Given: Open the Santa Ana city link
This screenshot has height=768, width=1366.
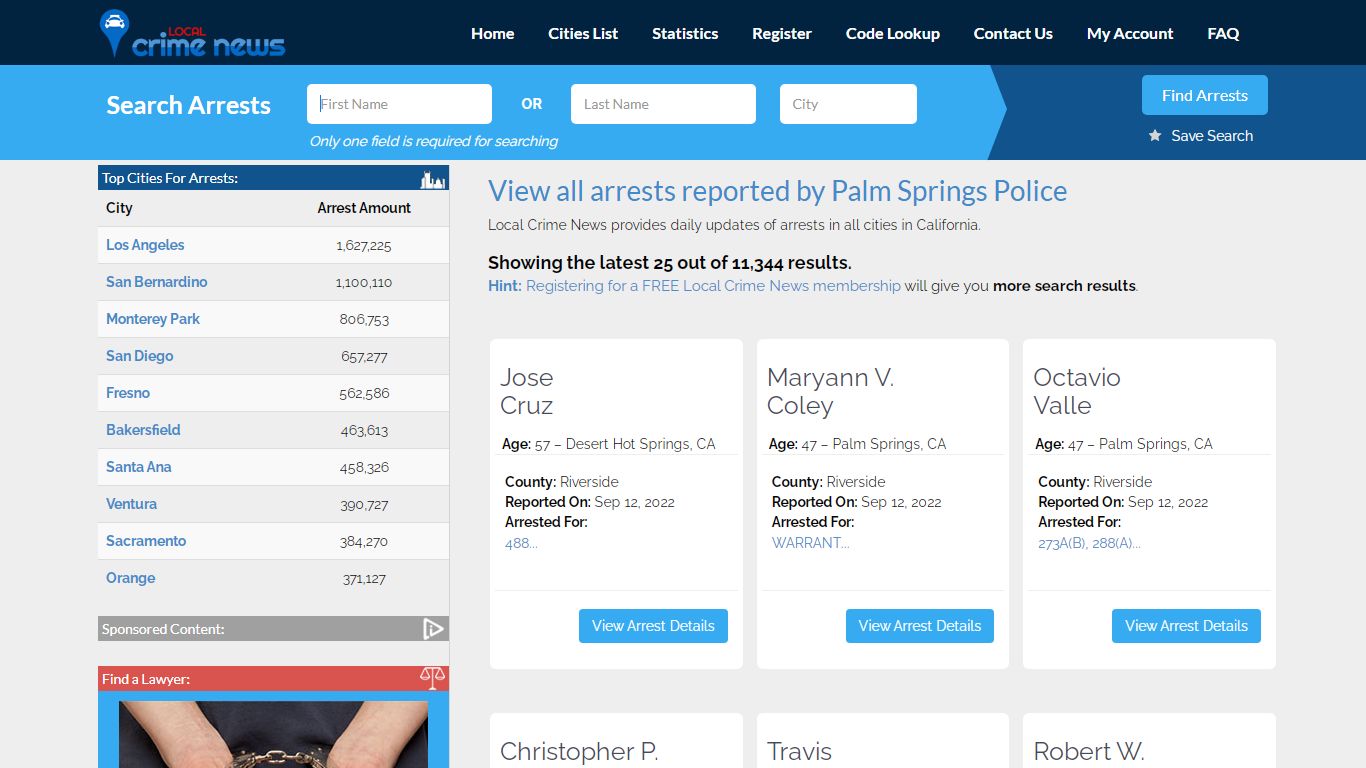Looking at the screenshot, I should (x=139, y=467).
